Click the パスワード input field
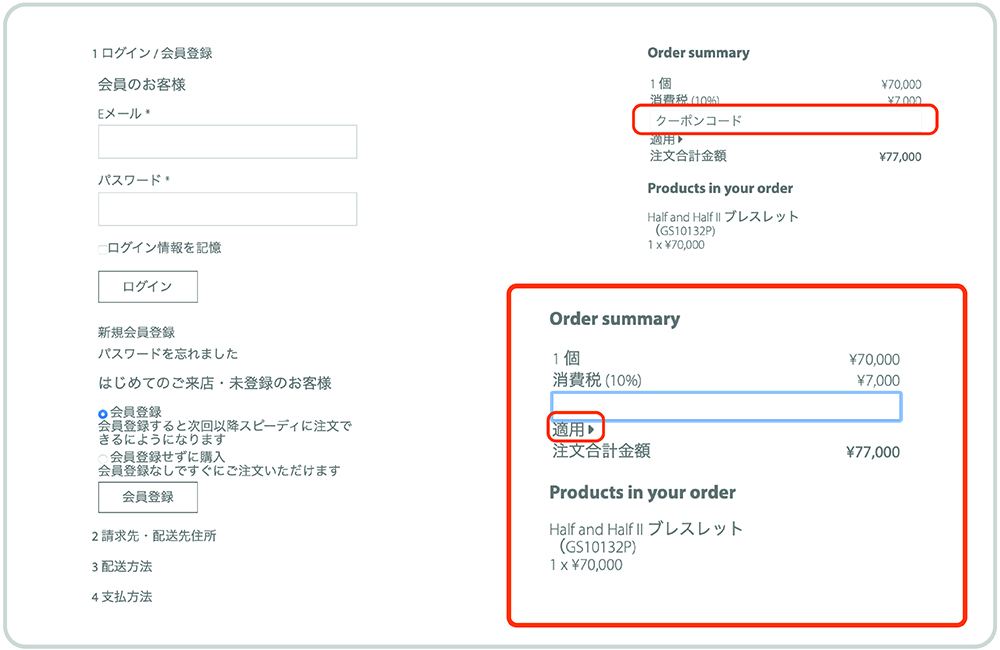Screen dimensions: 1000x650 pyautogui.click(x=227, y=209)
